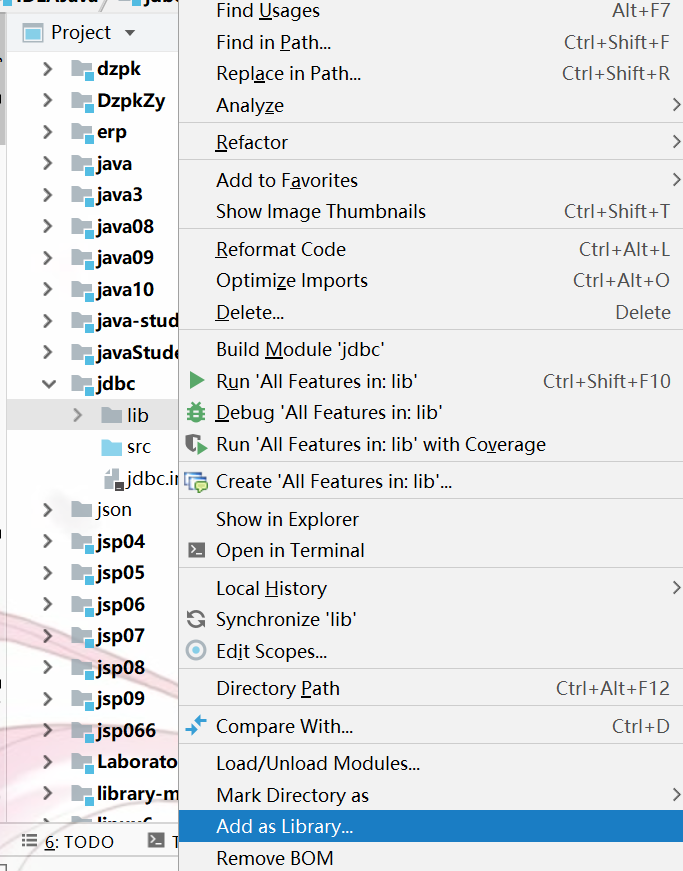
Task: Select the jsp09 module in tree
Action: [120, 699]
